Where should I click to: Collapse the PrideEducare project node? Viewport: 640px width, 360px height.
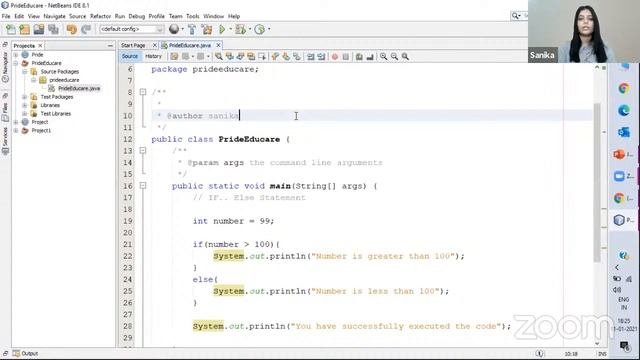coord(16,63)
